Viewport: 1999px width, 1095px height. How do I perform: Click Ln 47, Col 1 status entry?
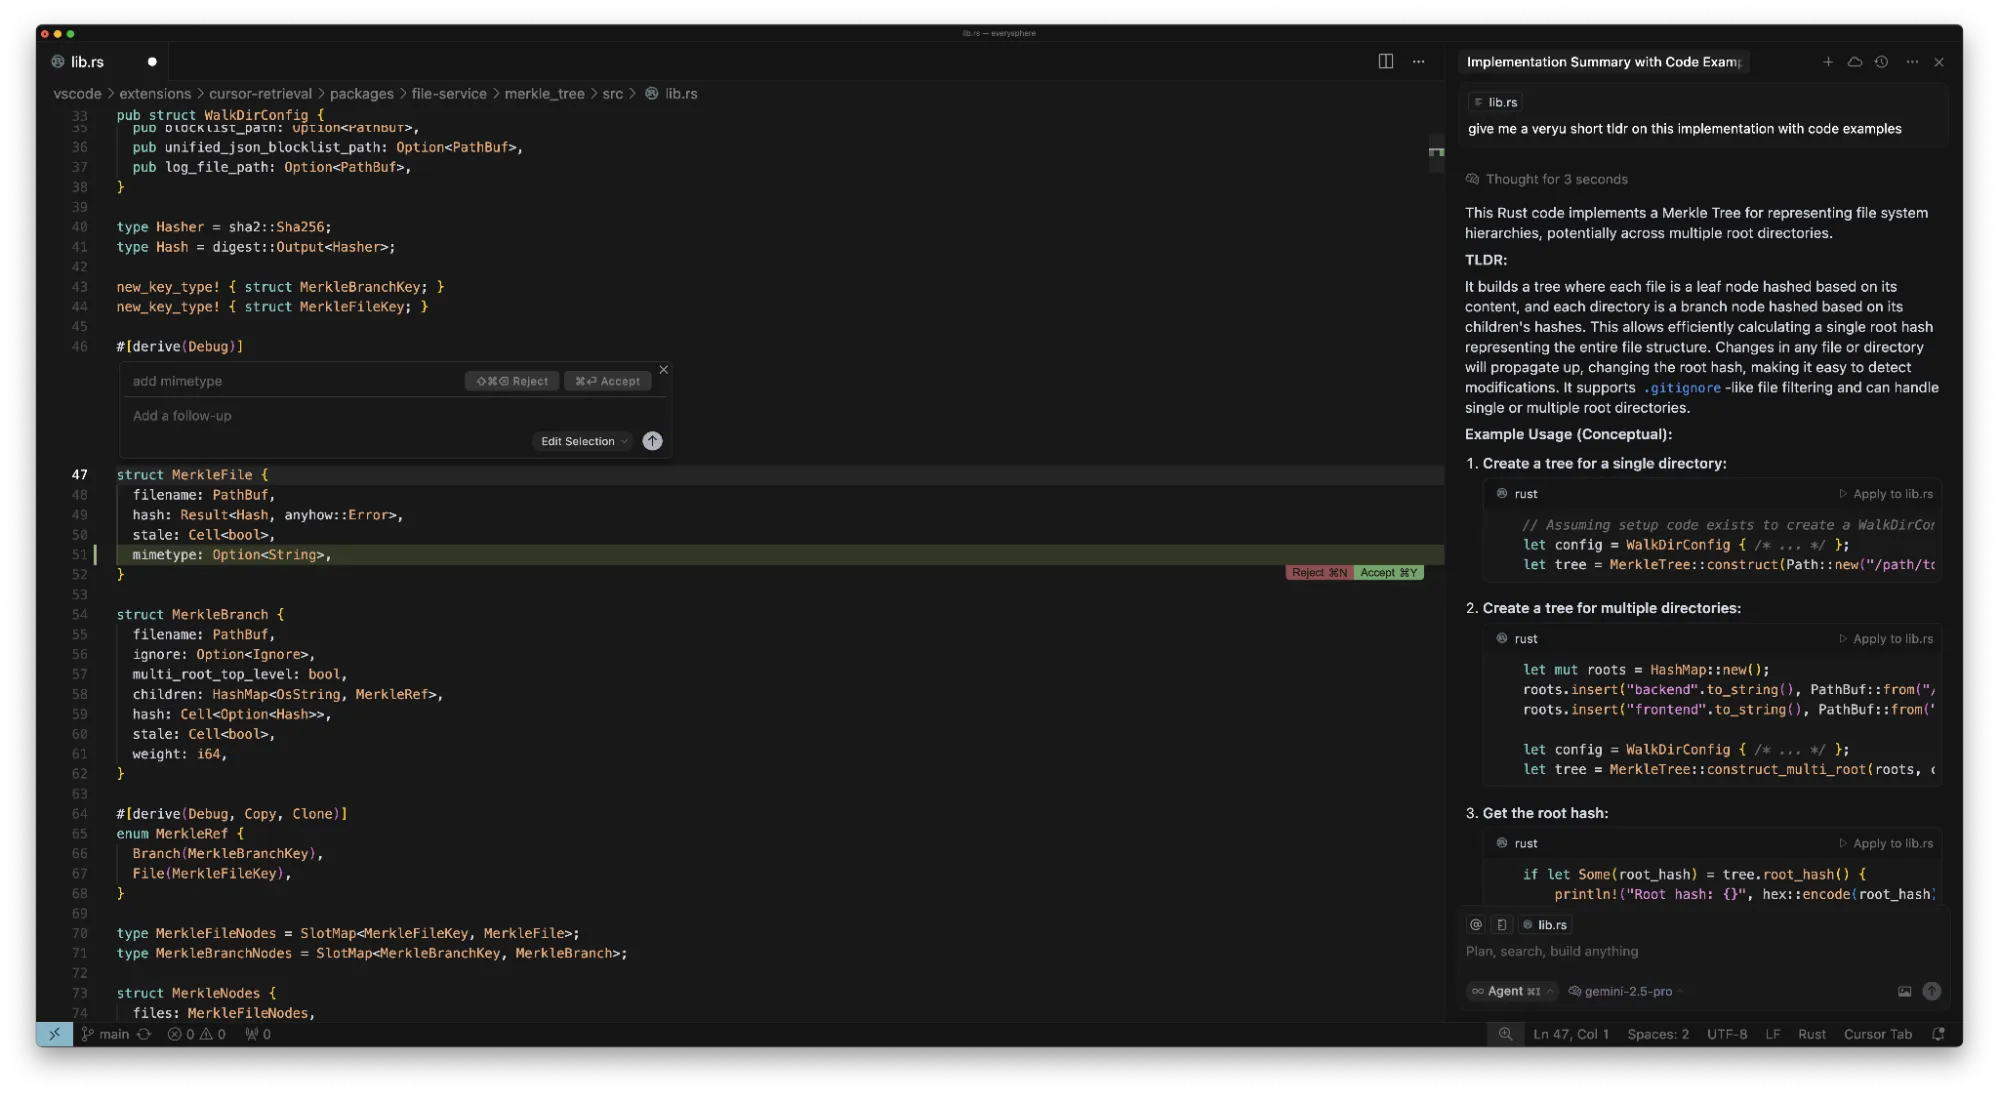[1571, 1034]
